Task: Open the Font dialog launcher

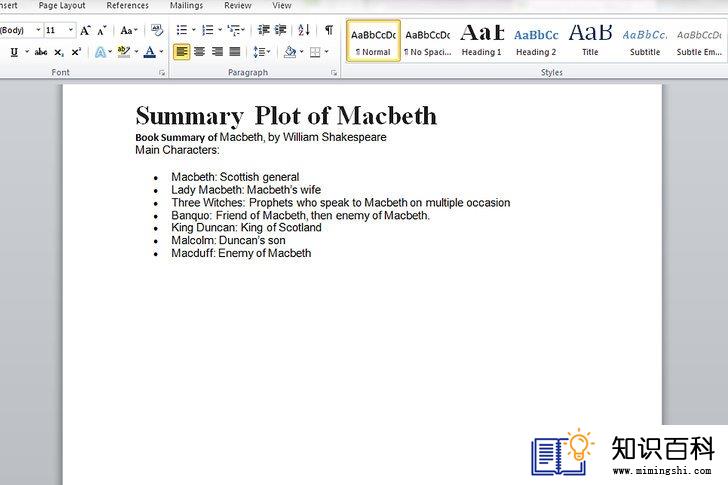Action: (162, 73)
